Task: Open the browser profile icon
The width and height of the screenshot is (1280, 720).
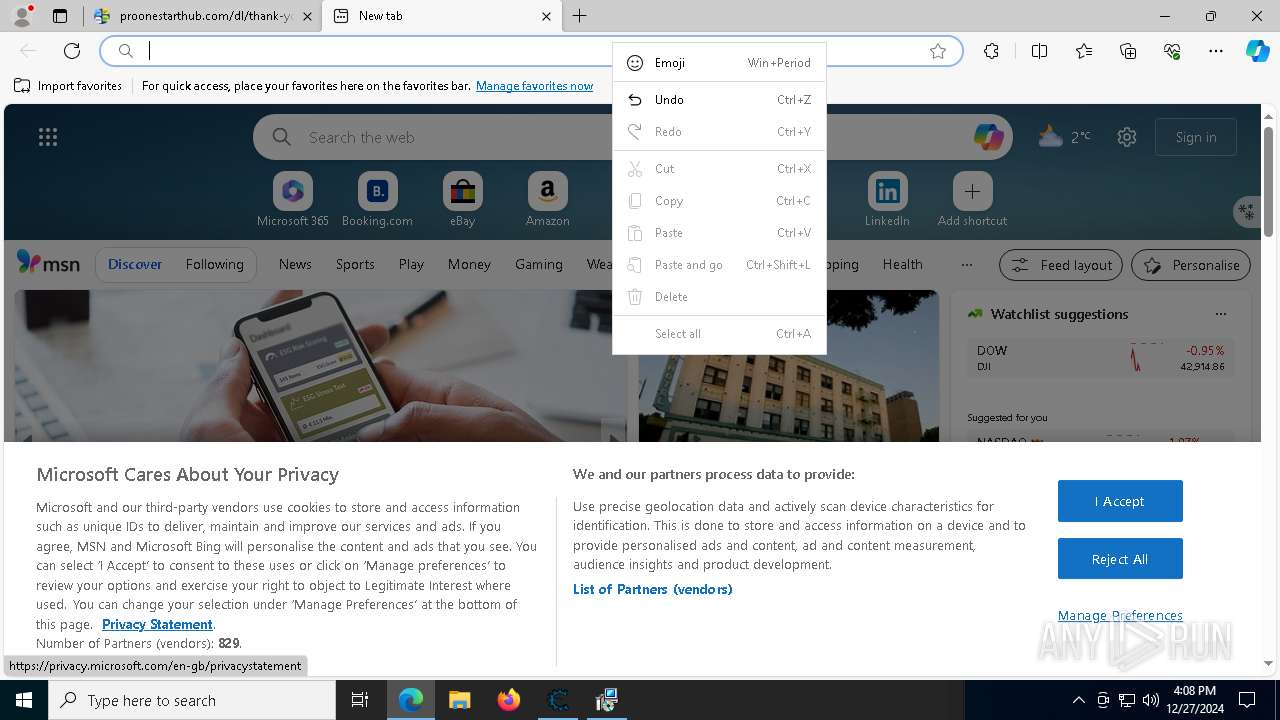Action: tap(21, 16)
